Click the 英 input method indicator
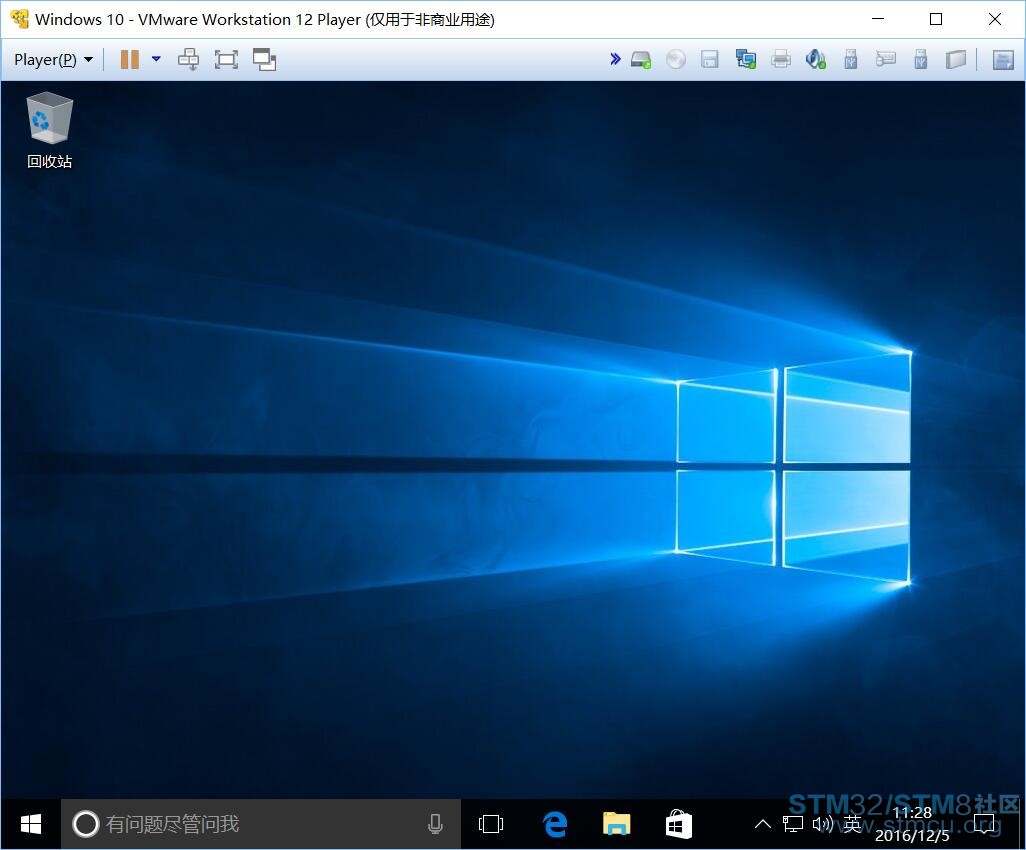 (852, 824)
